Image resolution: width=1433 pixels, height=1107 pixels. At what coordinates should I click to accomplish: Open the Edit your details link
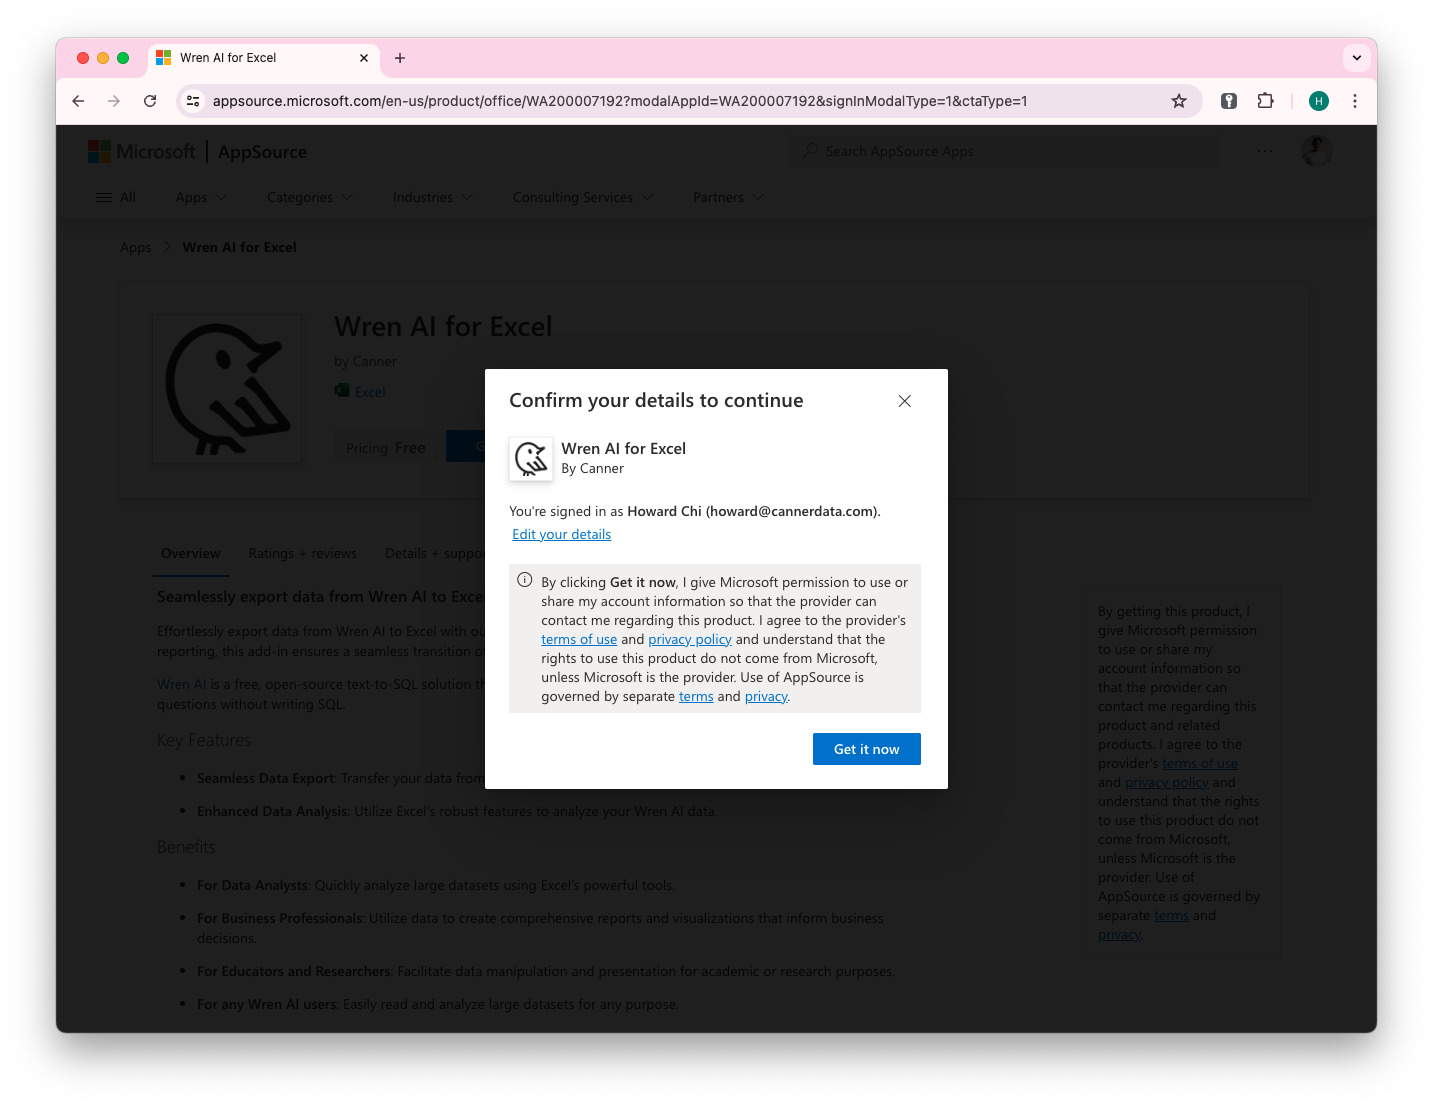pyautogui.click(x=561, y=534)
